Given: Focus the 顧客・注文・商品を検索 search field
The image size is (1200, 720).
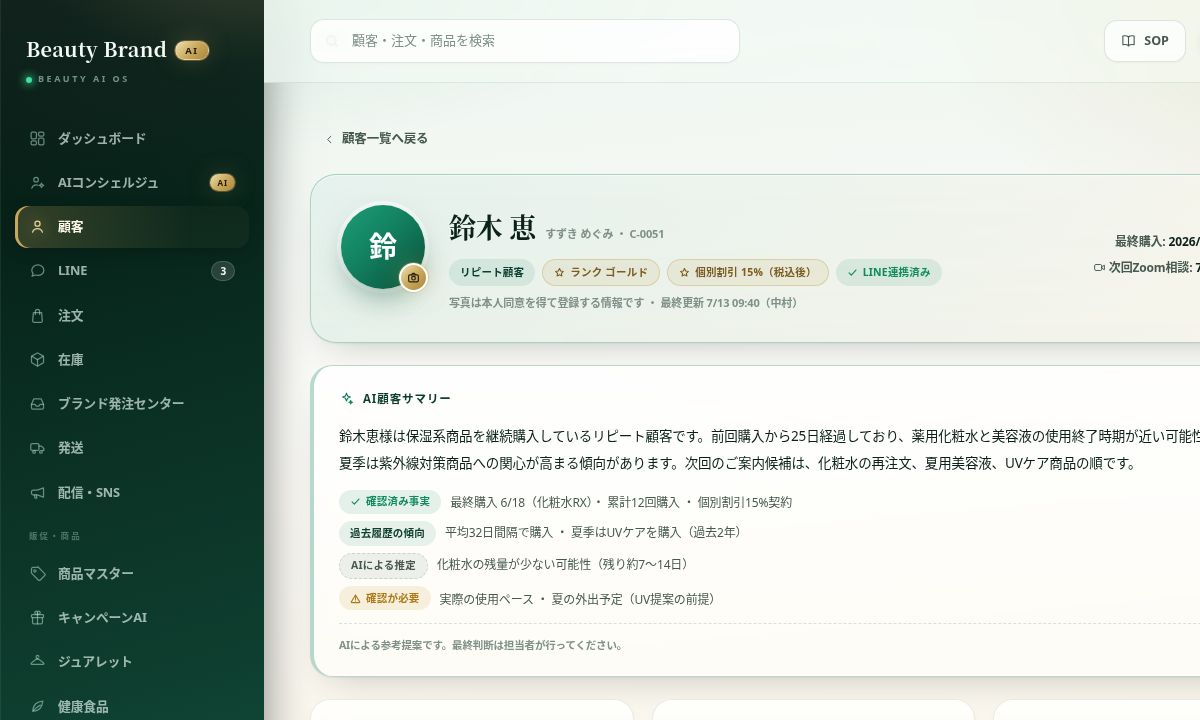Looking at the screenshot, I should pos(525,41).
